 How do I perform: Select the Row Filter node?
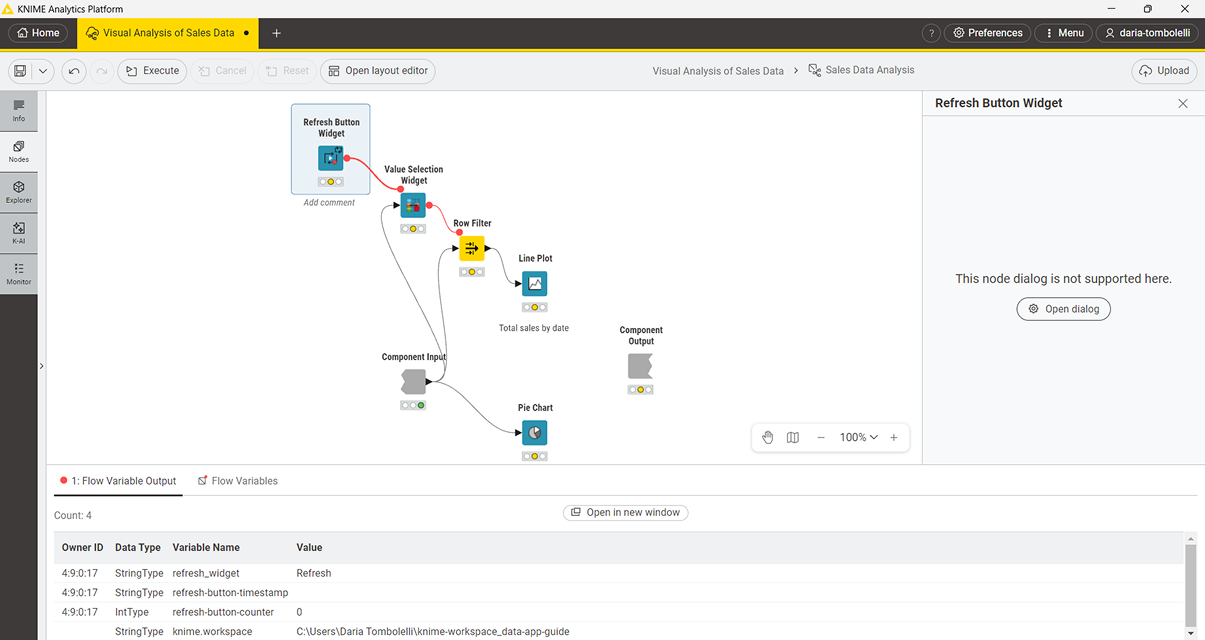(x=472, y=248)
